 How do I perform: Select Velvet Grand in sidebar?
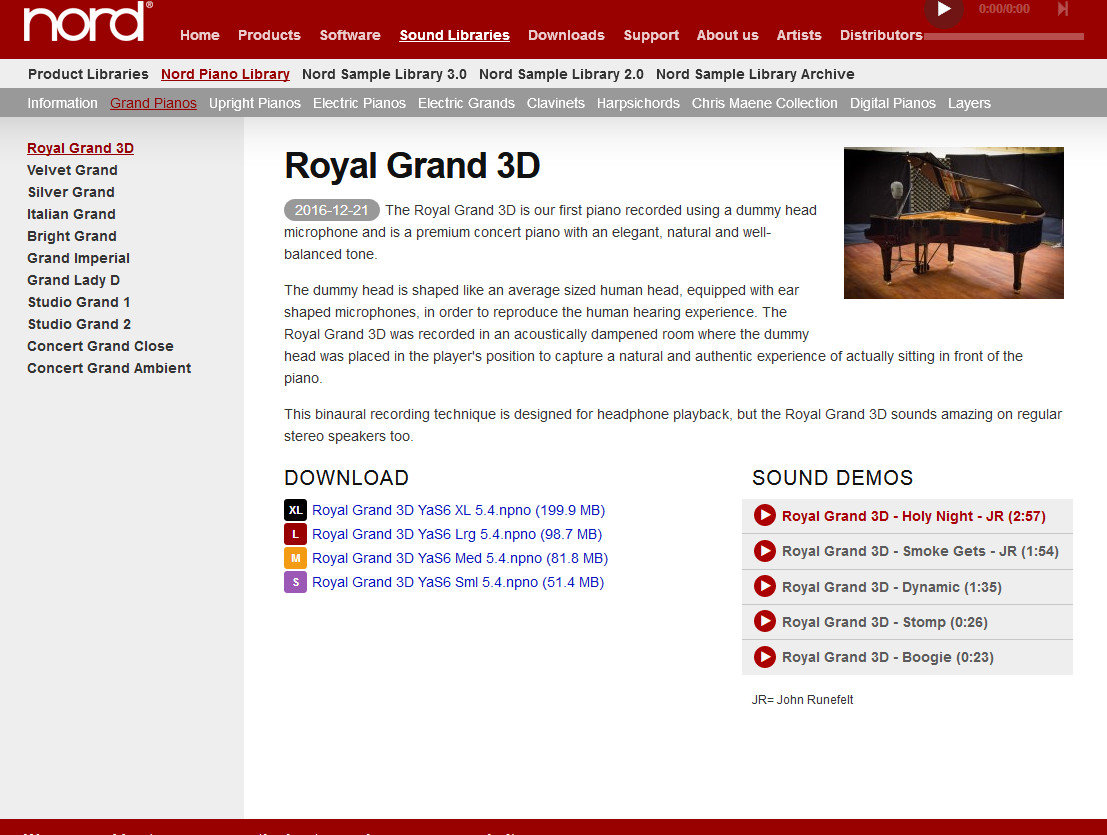(73, 170)
